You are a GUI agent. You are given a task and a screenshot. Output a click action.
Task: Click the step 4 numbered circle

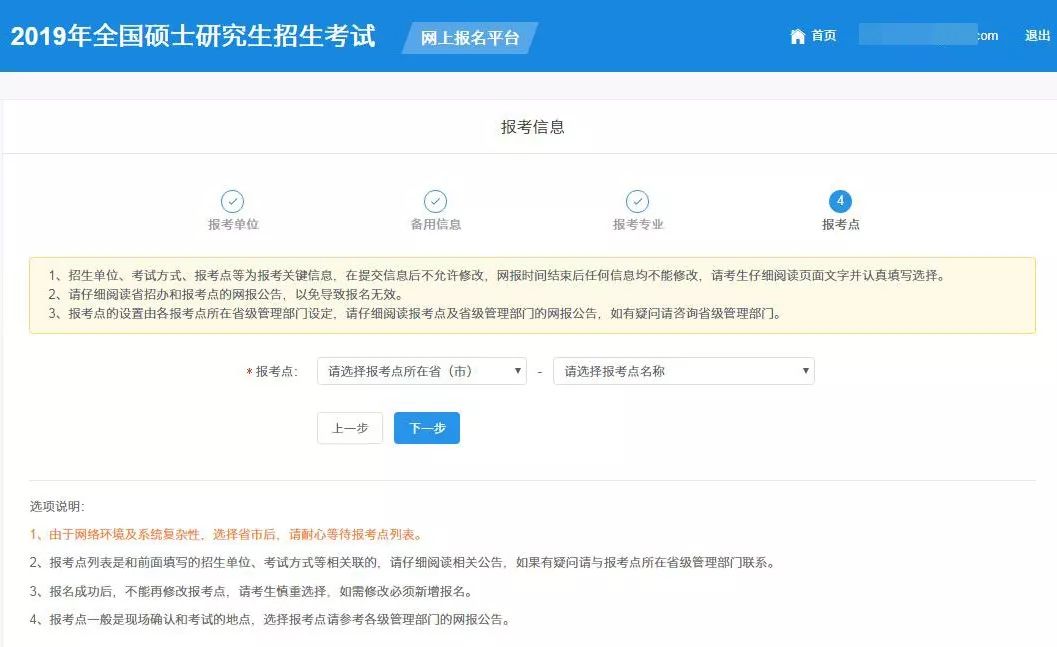tap(840, 202)
